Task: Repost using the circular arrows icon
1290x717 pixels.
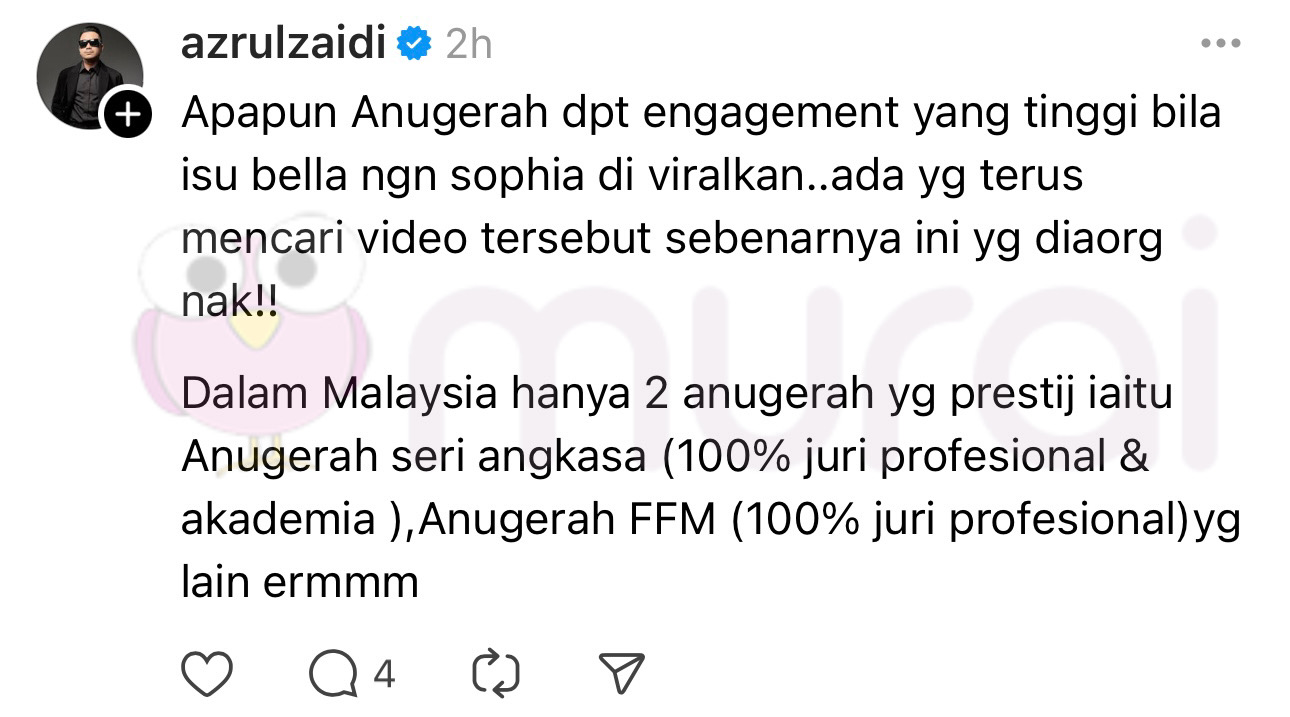Action: pyautogui.click(x=497, y=675)
